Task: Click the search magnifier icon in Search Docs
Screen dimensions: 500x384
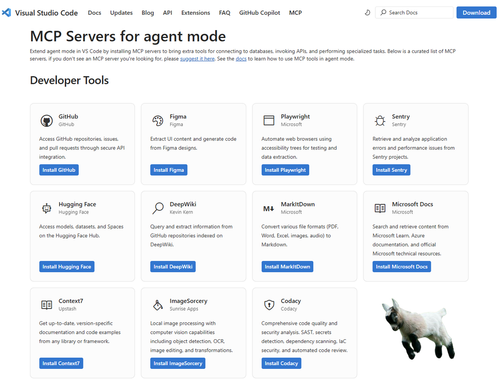Action: click(383, 12)
